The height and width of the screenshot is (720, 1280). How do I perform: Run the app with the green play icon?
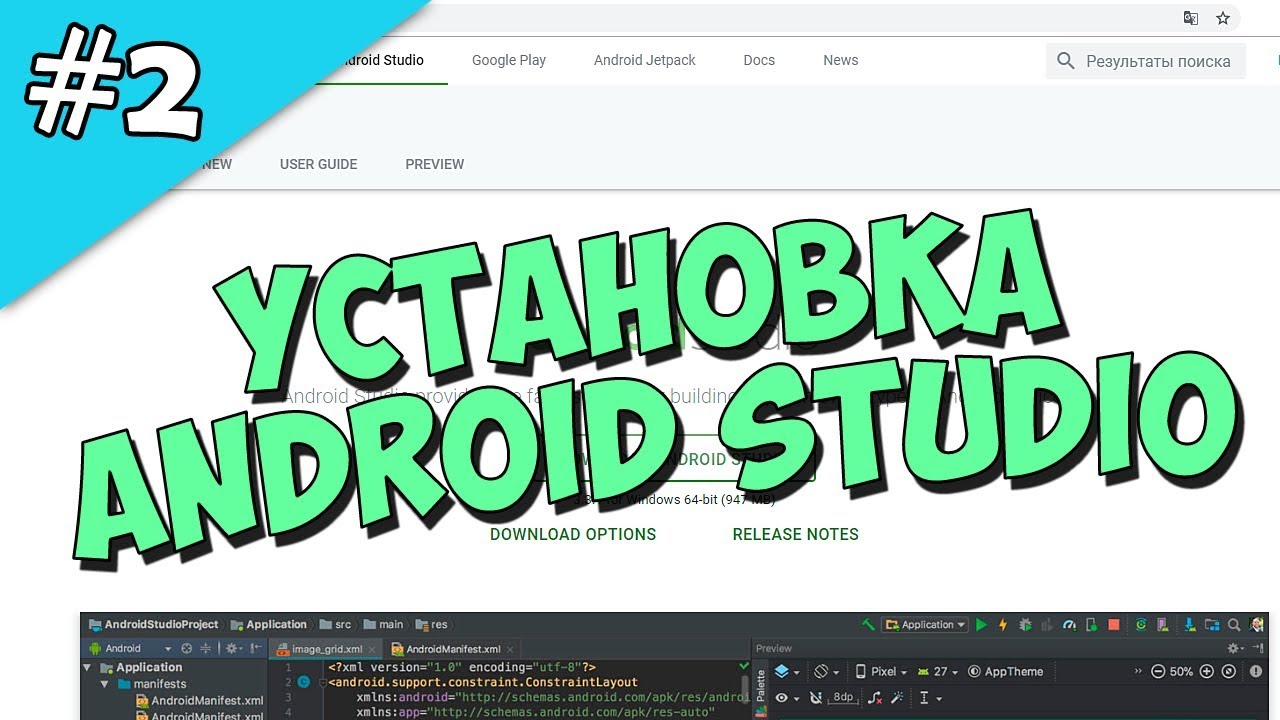click(x=981, y=625)
